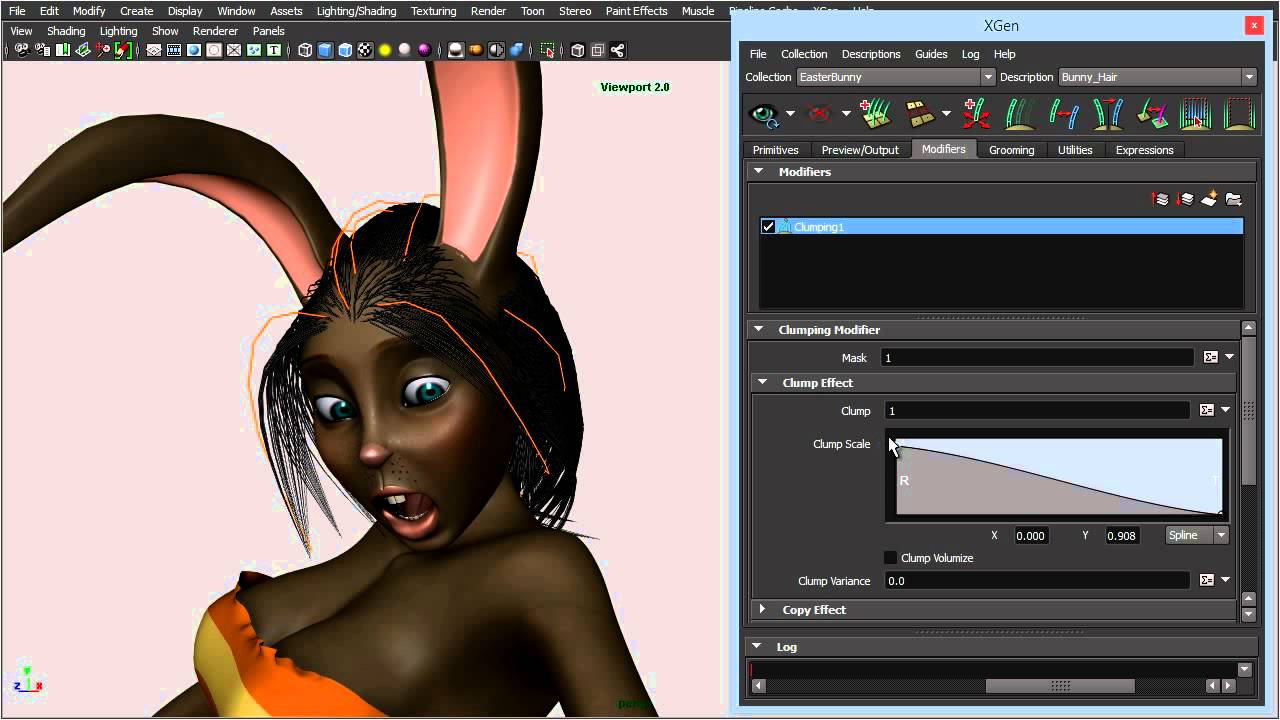Switch to the Grooming tab

click(1011, 150)
